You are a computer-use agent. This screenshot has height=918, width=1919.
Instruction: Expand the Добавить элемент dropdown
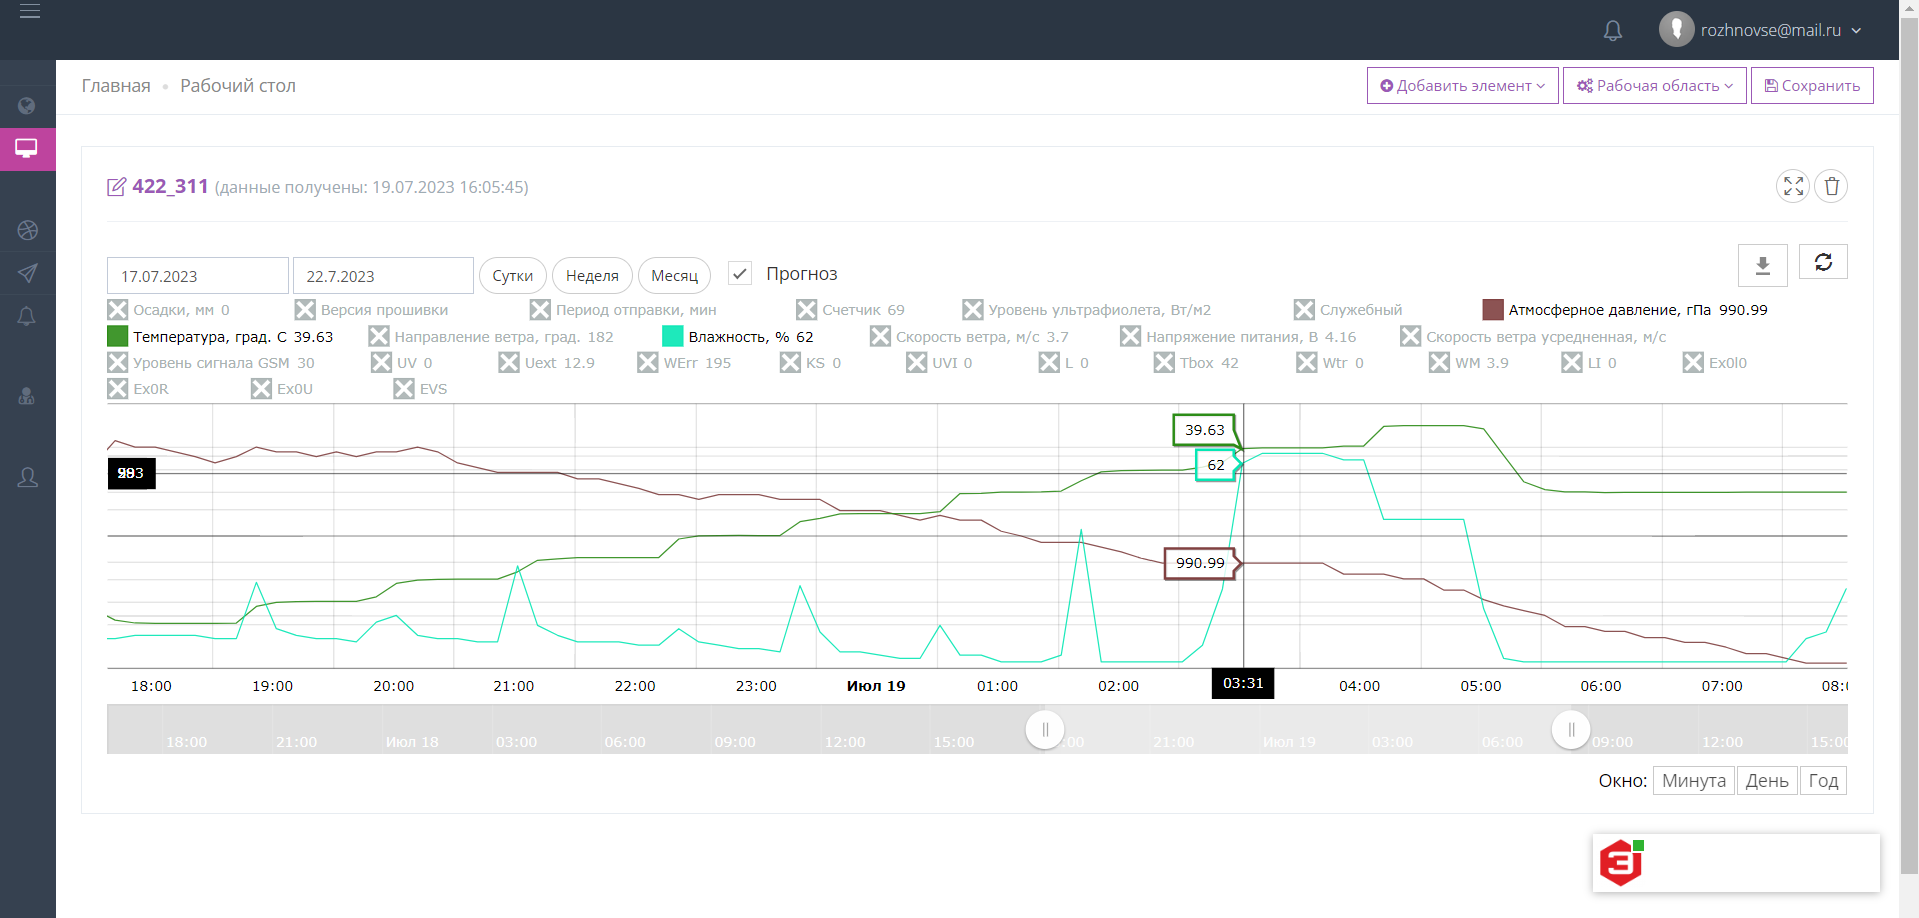1462,86
